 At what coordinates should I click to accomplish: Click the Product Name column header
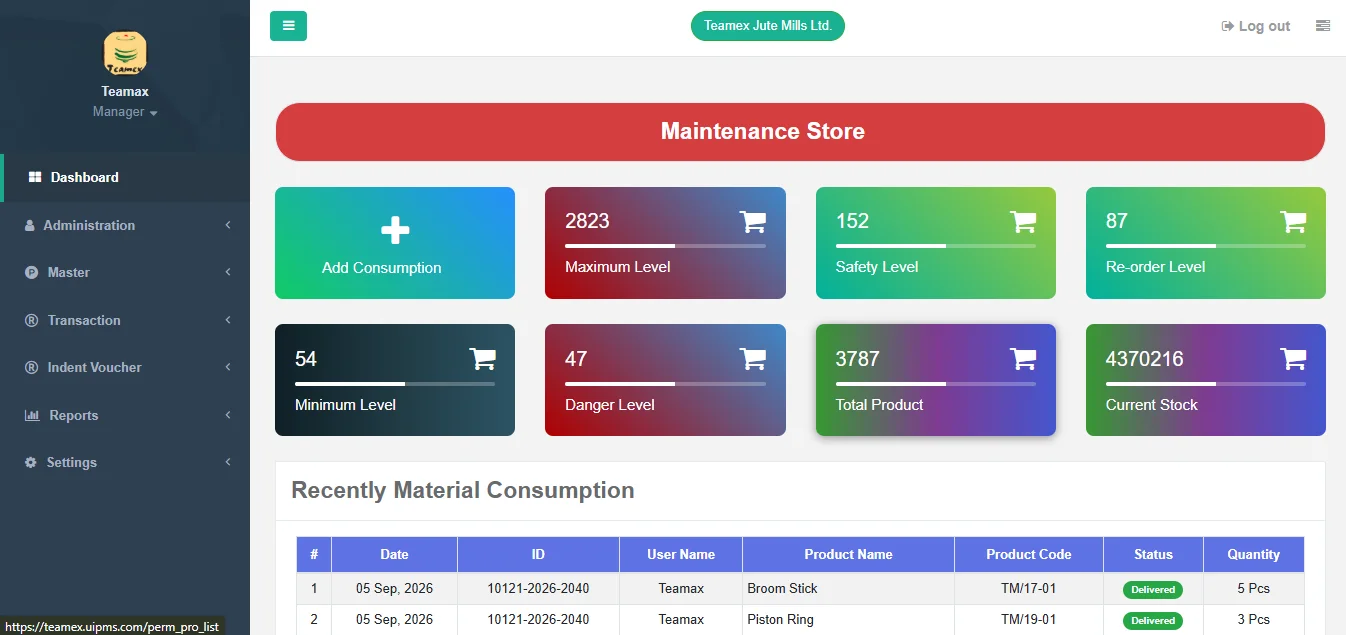(848, 554)
